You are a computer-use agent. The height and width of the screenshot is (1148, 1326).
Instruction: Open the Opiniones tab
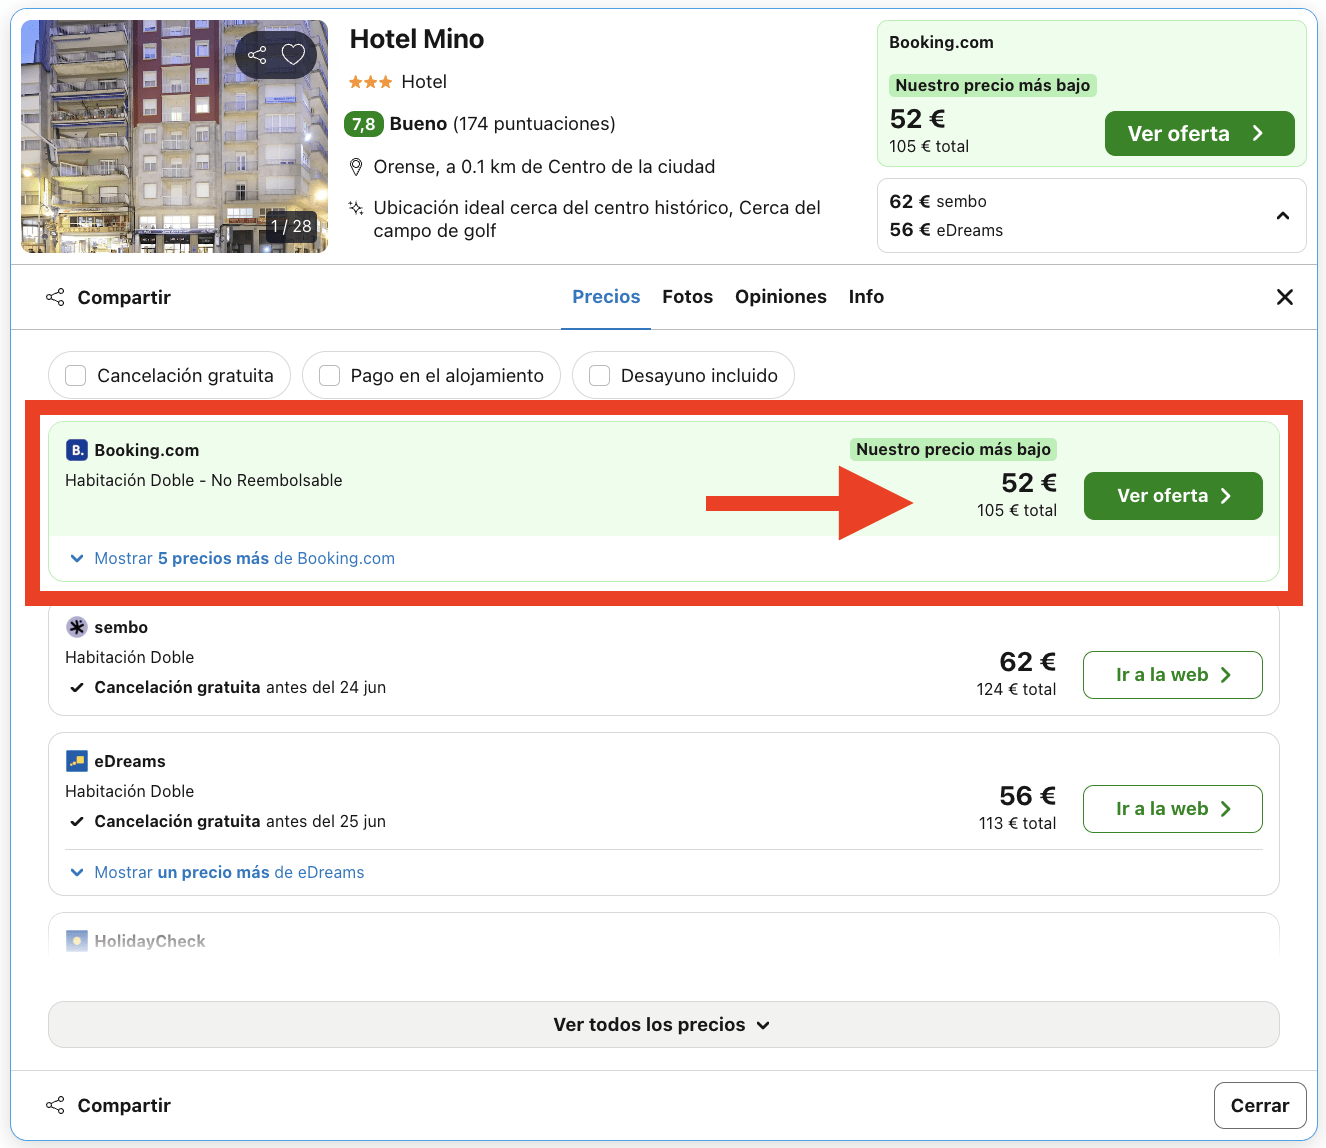[780, 296]
